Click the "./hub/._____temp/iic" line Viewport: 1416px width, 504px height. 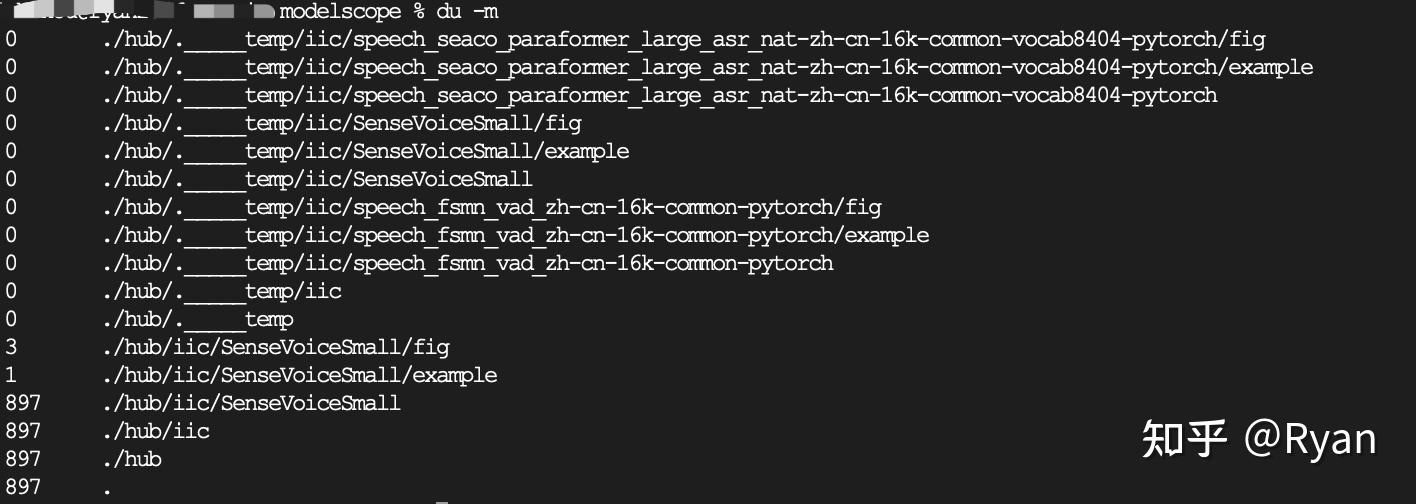(221, 292)
